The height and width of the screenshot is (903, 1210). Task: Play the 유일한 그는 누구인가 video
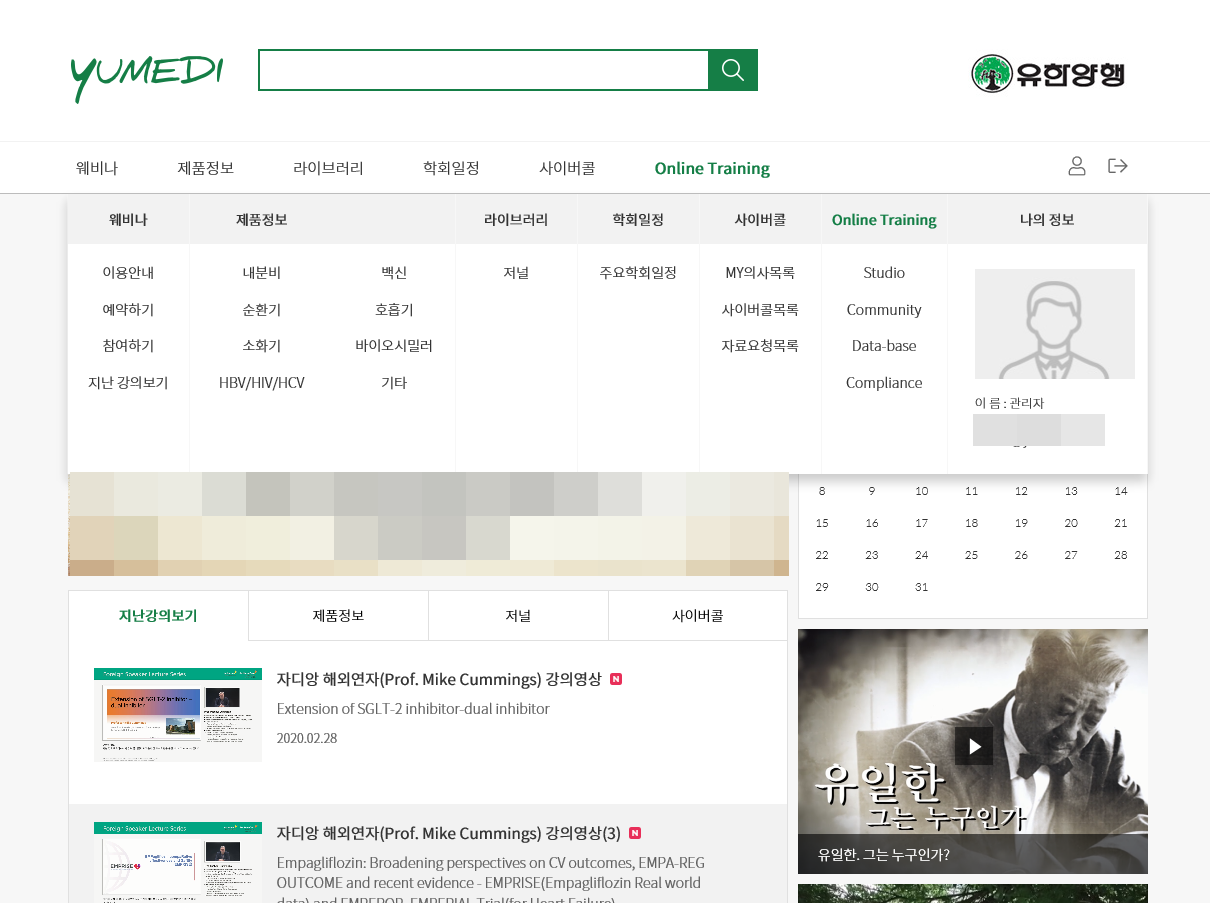[973, 745]
